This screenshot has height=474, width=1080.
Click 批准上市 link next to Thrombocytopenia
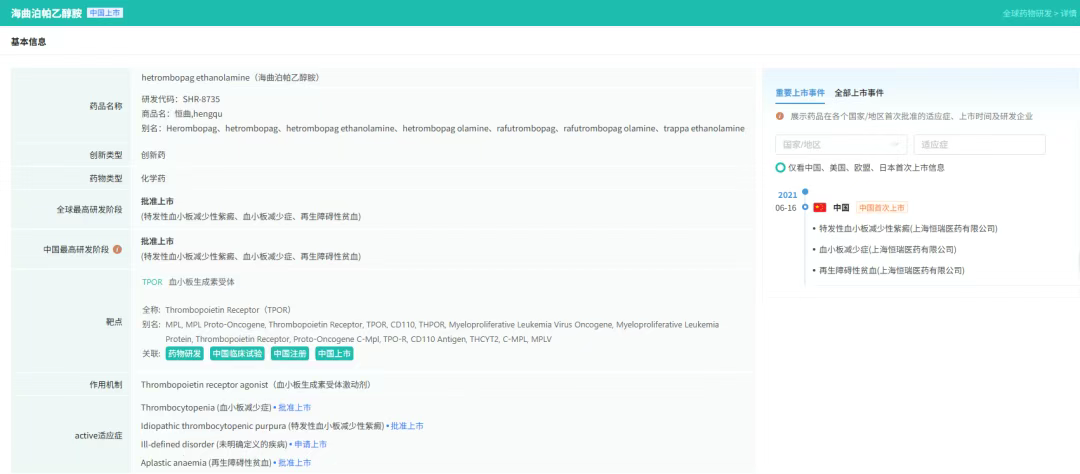click(x=294, y=408)
